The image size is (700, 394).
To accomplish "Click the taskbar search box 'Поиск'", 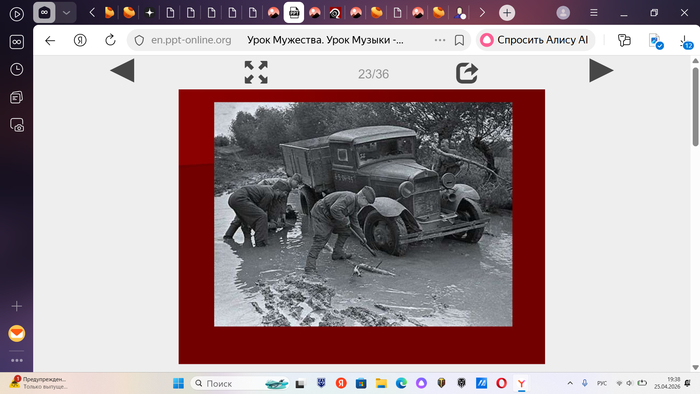I will [x=240, y=383].
